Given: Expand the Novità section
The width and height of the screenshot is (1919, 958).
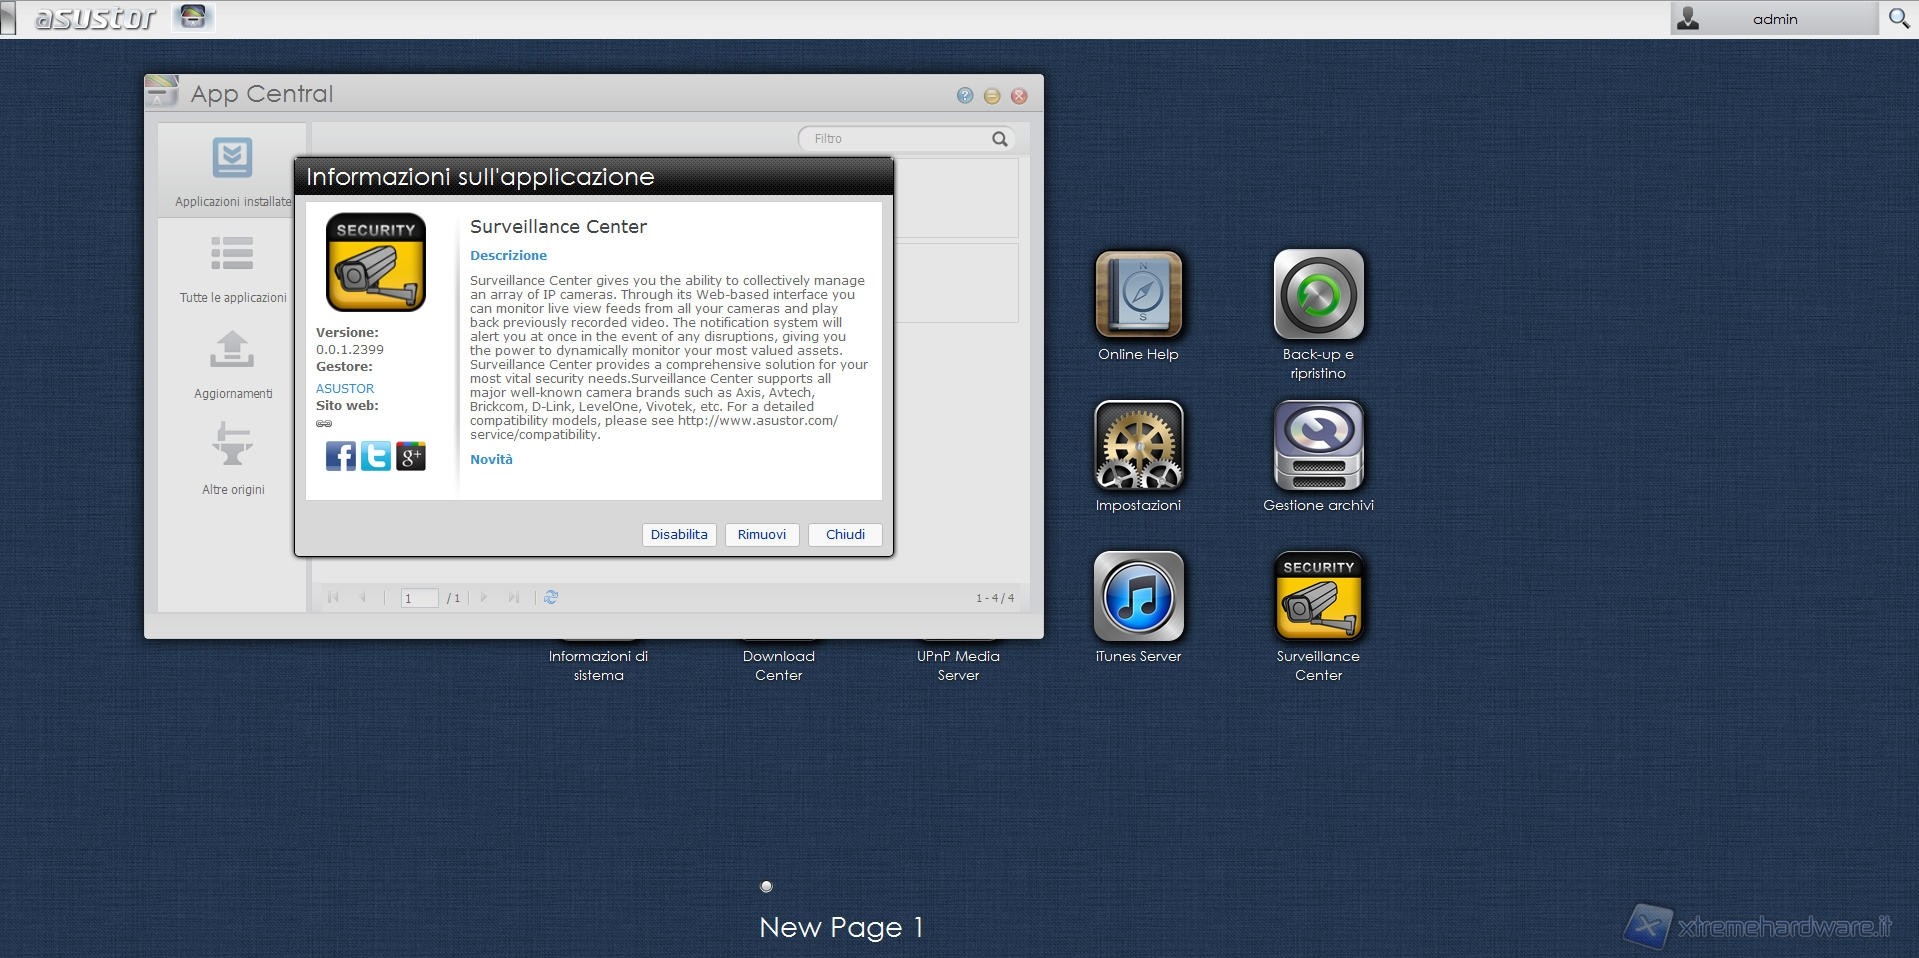Looking at the screenshot, I should click(491, 459).
